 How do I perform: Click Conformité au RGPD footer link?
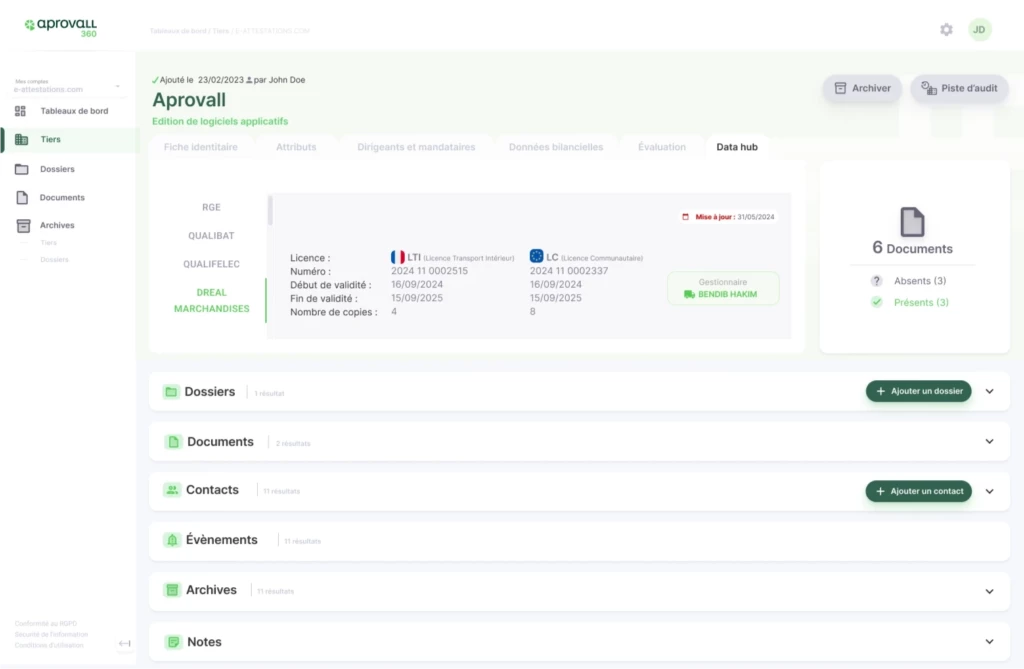(46, 624)
